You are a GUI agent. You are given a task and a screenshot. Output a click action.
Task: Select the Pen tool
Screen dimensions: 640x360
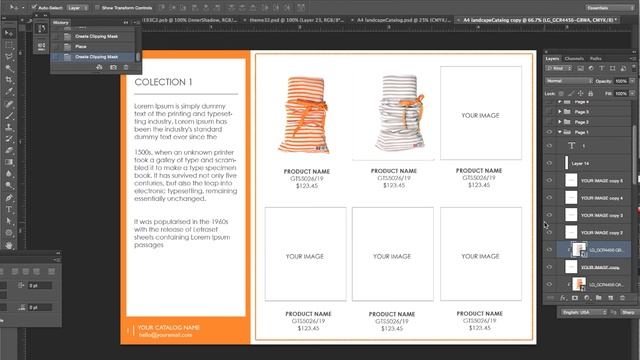click(x=9, y=198)
